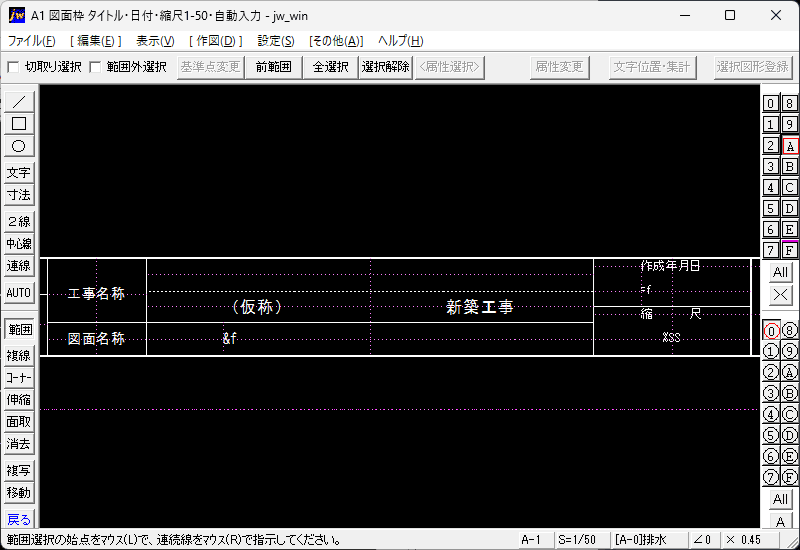Toggle layer 1 square button
This screenshot has width=800, height=550.
(771, 124)
